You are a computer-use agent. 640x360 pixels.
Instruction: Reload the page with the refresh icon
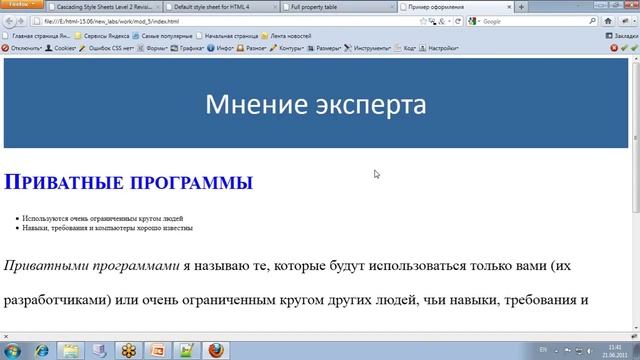(458, 21)
